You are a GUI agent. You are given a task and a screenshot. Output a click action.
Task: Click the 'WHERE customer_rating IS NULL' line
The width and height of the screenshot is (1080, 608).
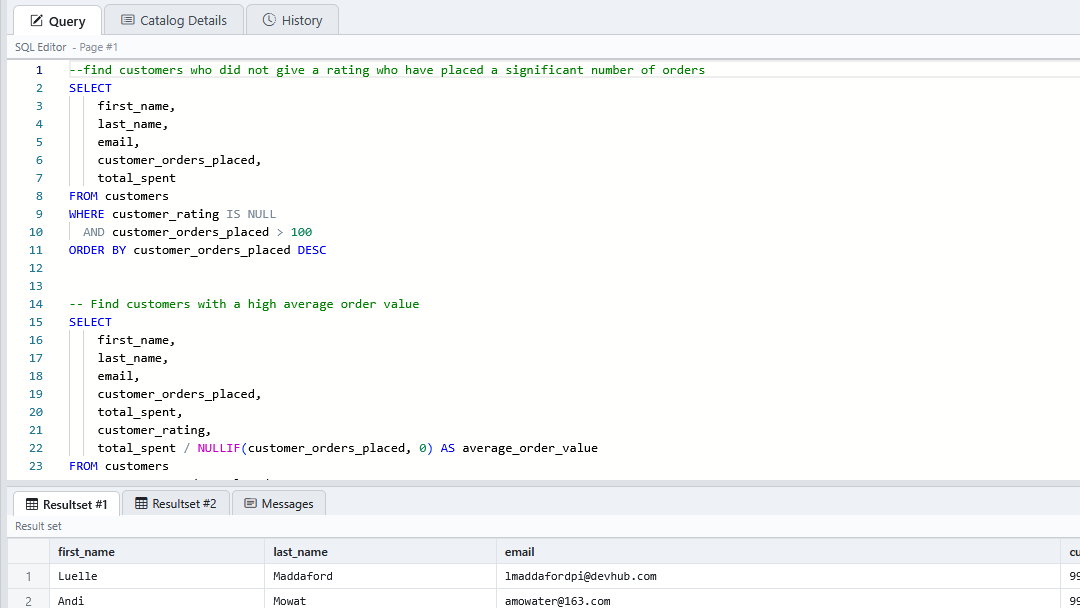172,214
